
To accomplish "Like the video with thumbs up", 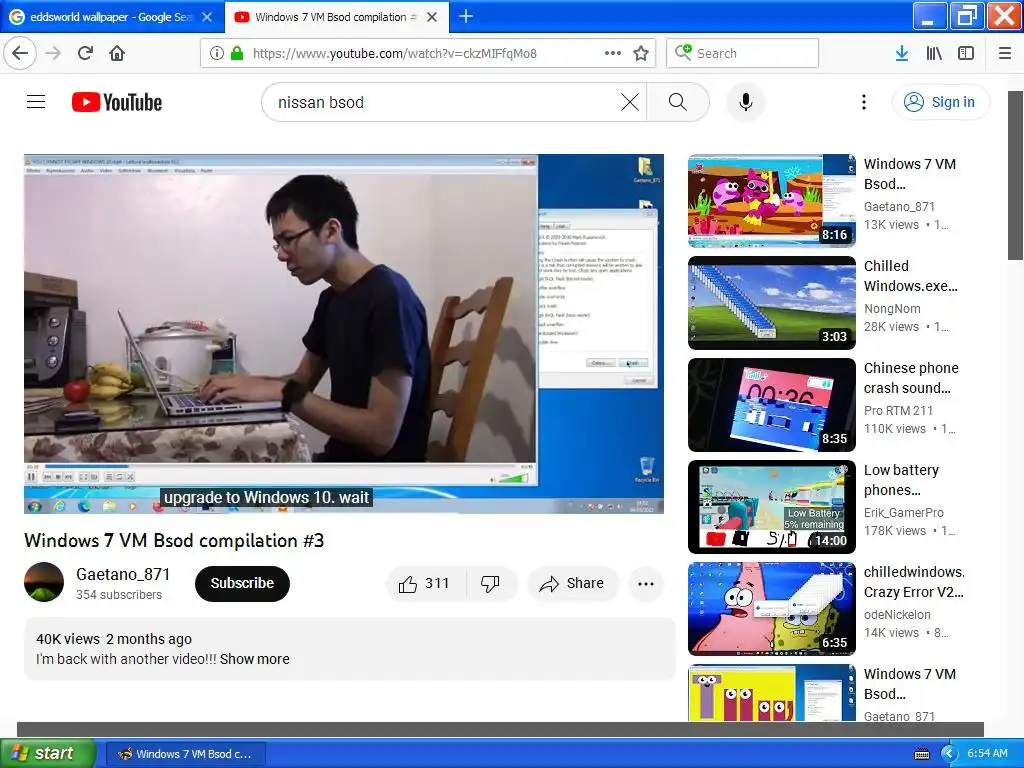I will tap(426, 583).
